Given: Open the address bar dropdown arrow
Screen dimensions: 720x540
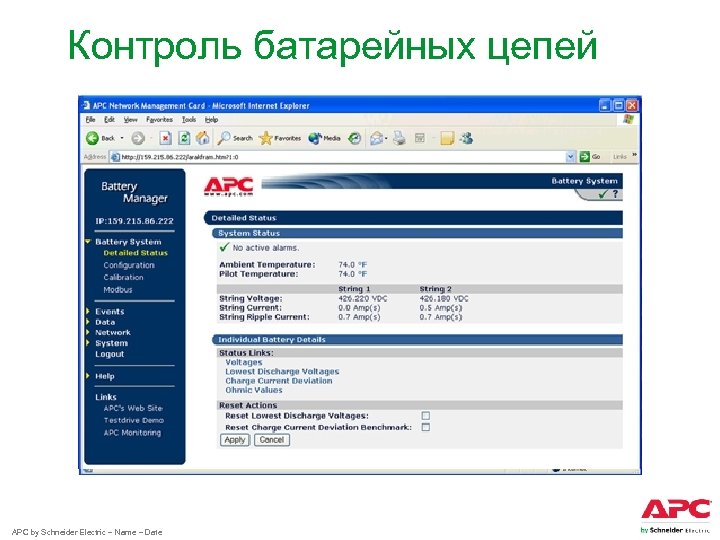Looking at the screenshot, I should point(570,157).
